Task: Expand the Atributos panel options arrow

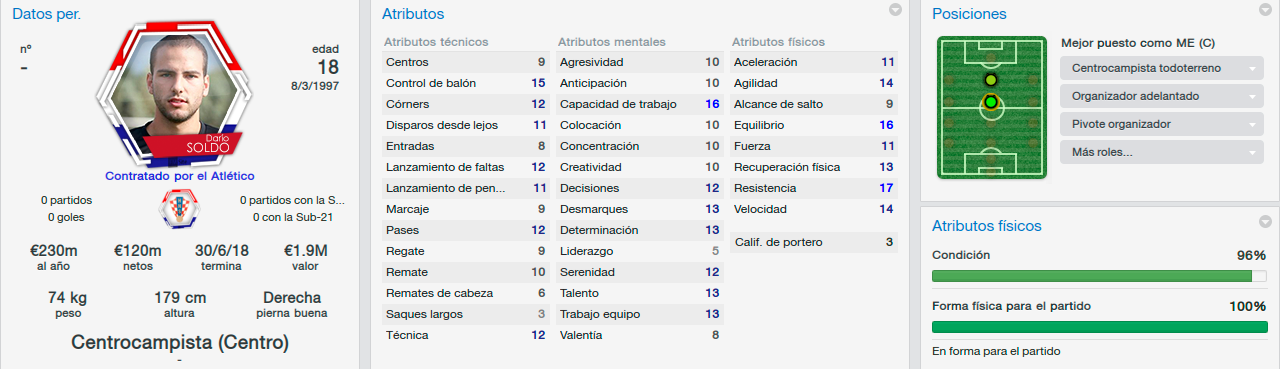Action: pyautogui.click(x=895, y=11)
